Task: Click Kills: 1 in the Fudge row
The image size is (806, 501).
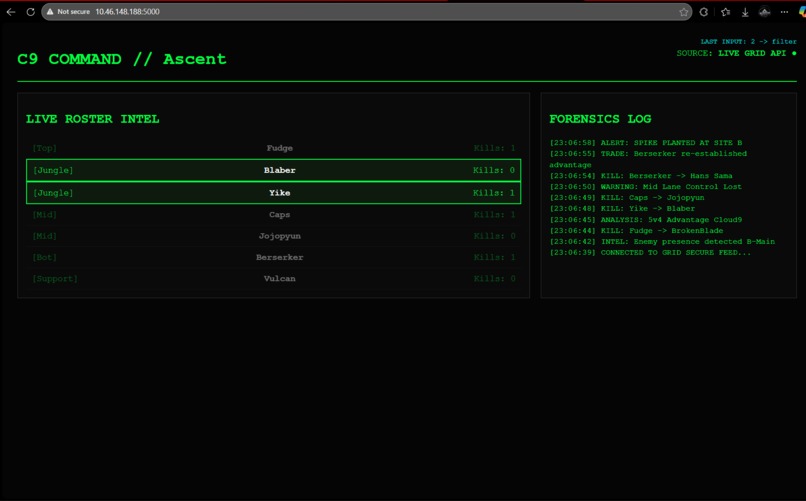Action: (x=494, y=148)
